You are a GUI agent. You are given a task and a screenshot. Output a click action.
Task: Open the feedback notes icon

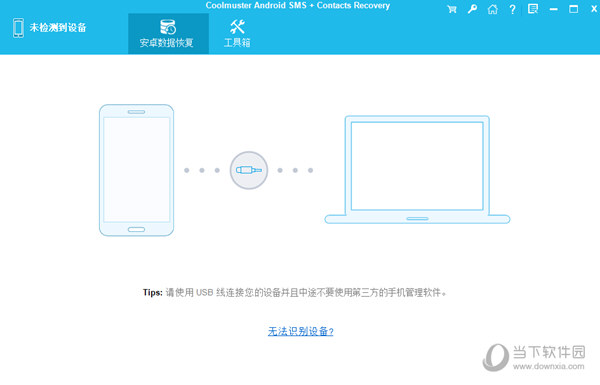point(533,9)
